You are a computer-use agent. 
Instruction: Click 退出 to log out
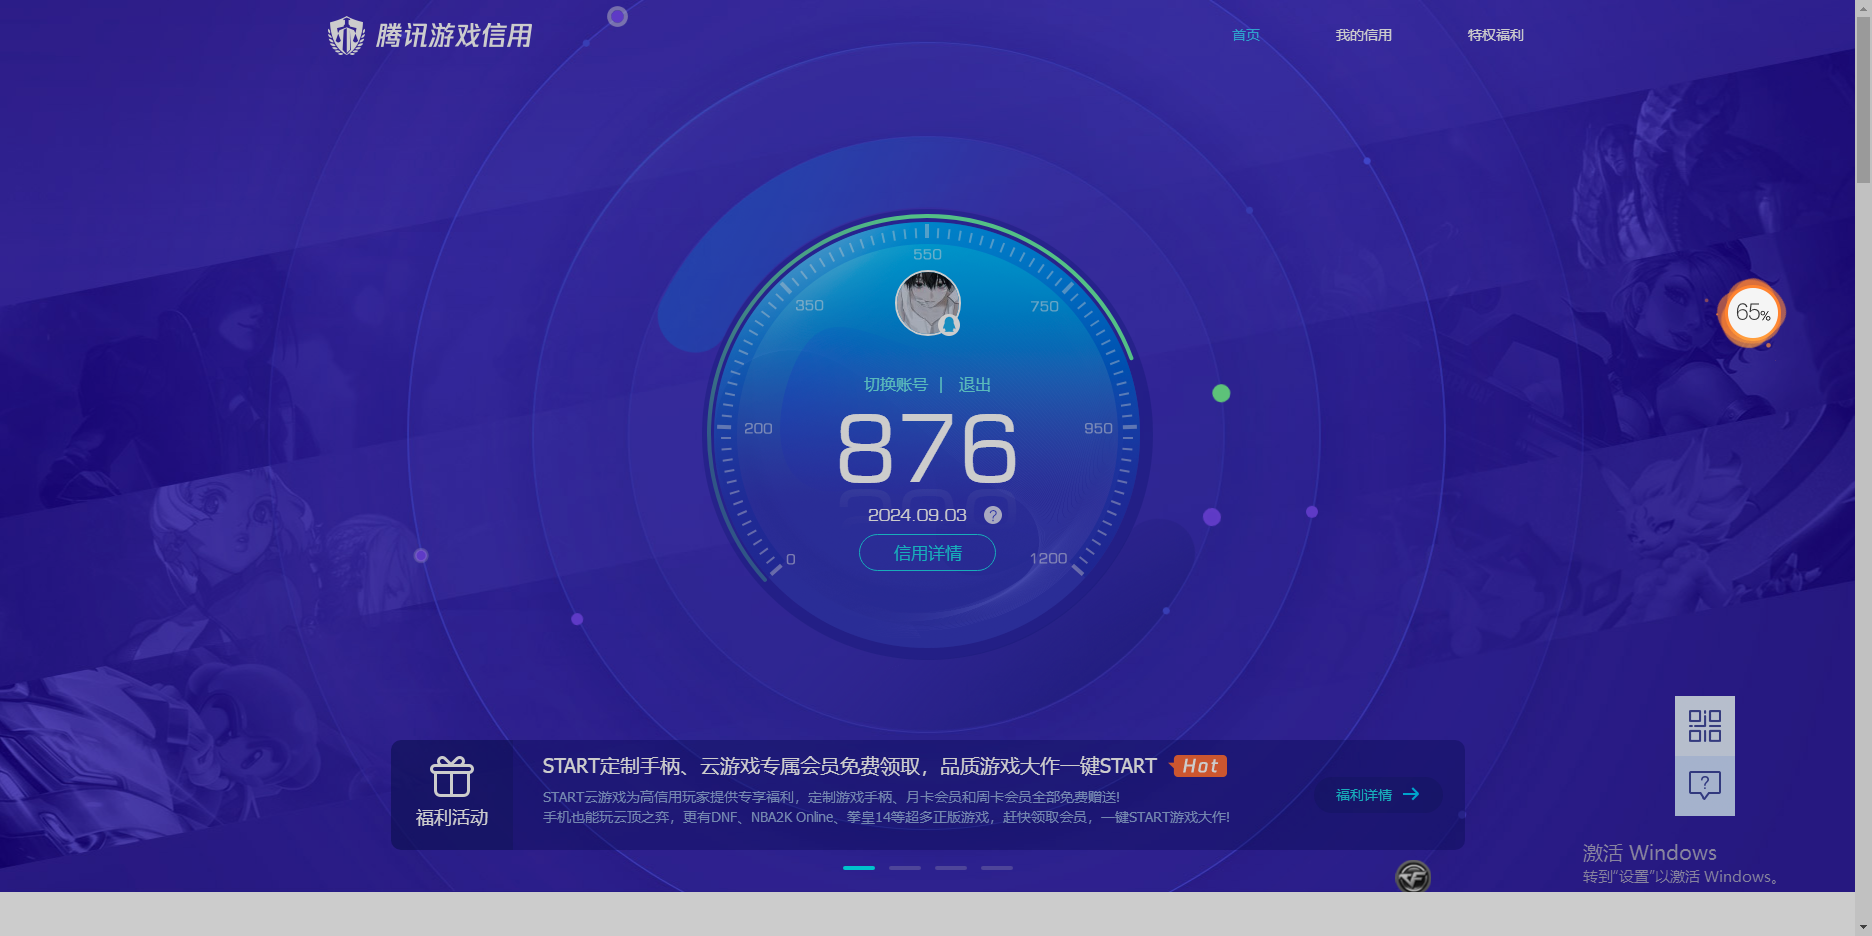click(975, 385)
